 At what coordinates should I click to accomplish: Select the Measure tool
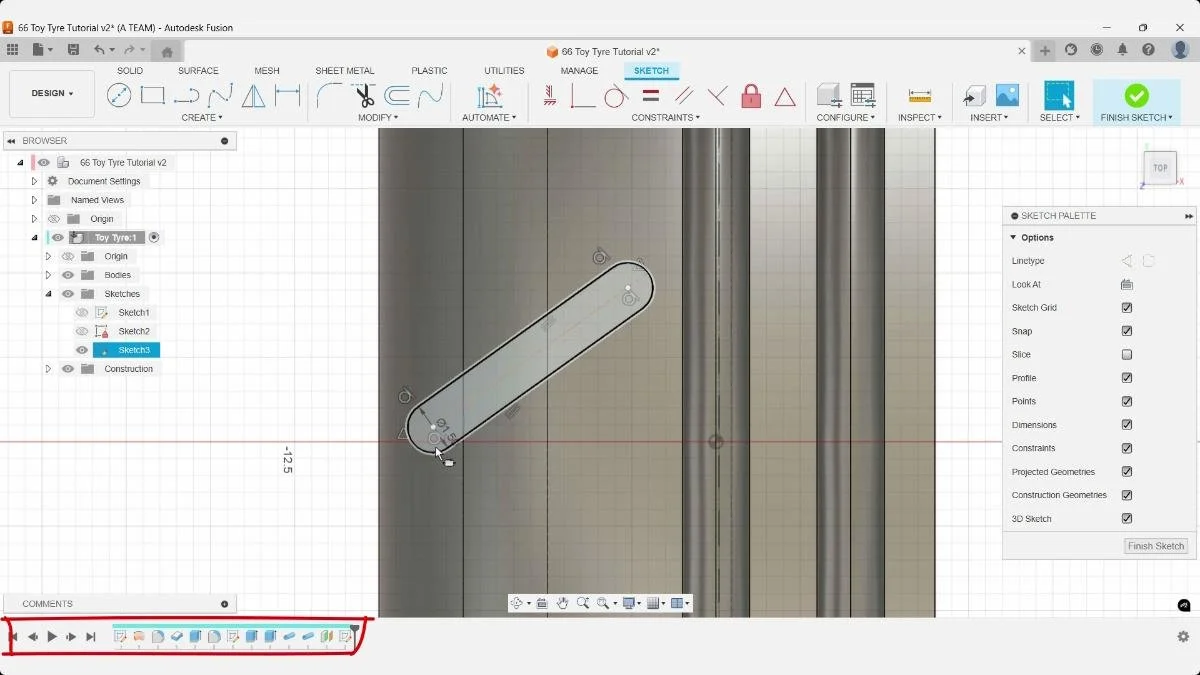[919, 96]
